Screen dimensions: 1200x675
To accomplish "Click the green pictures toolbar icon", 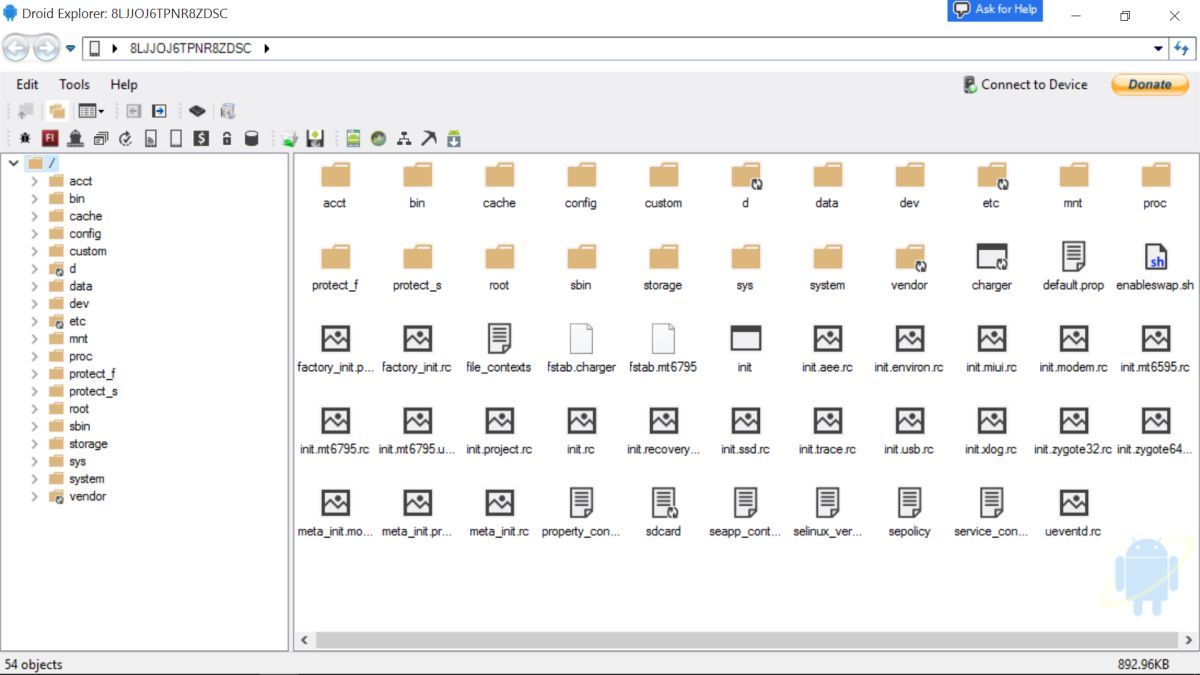I will [x=290, y=139].
